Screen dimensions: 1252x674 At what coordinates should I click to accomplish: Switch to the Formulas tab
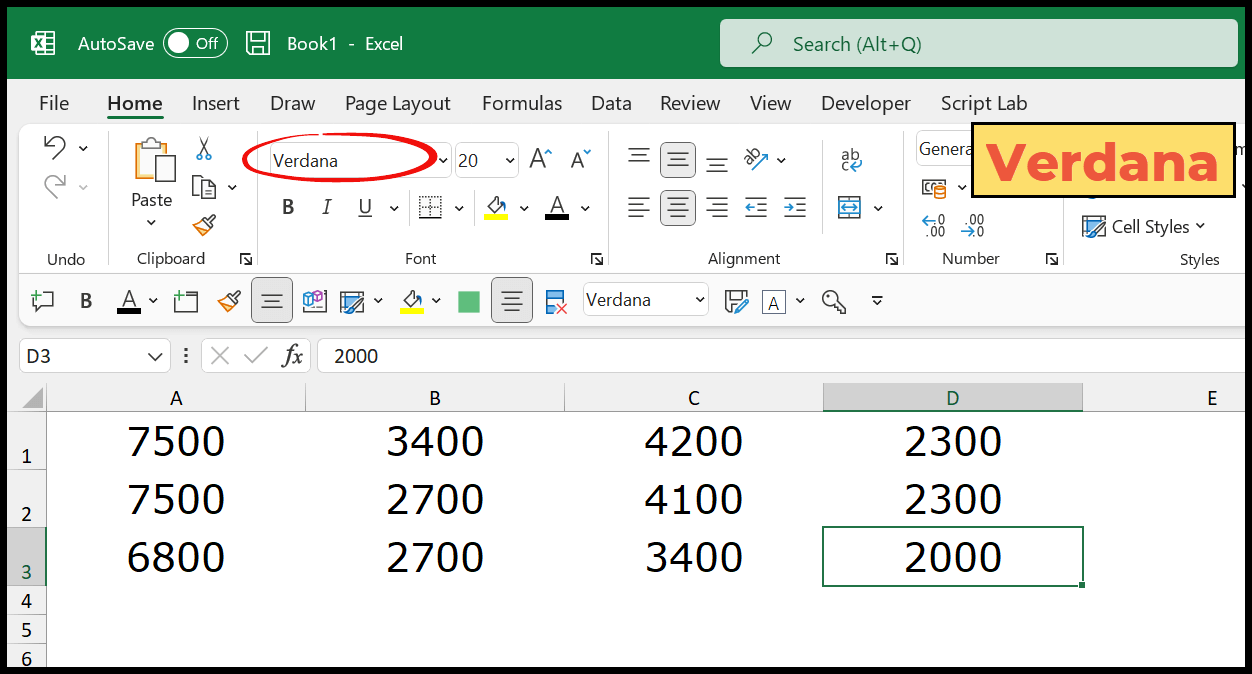click(521, 103)
